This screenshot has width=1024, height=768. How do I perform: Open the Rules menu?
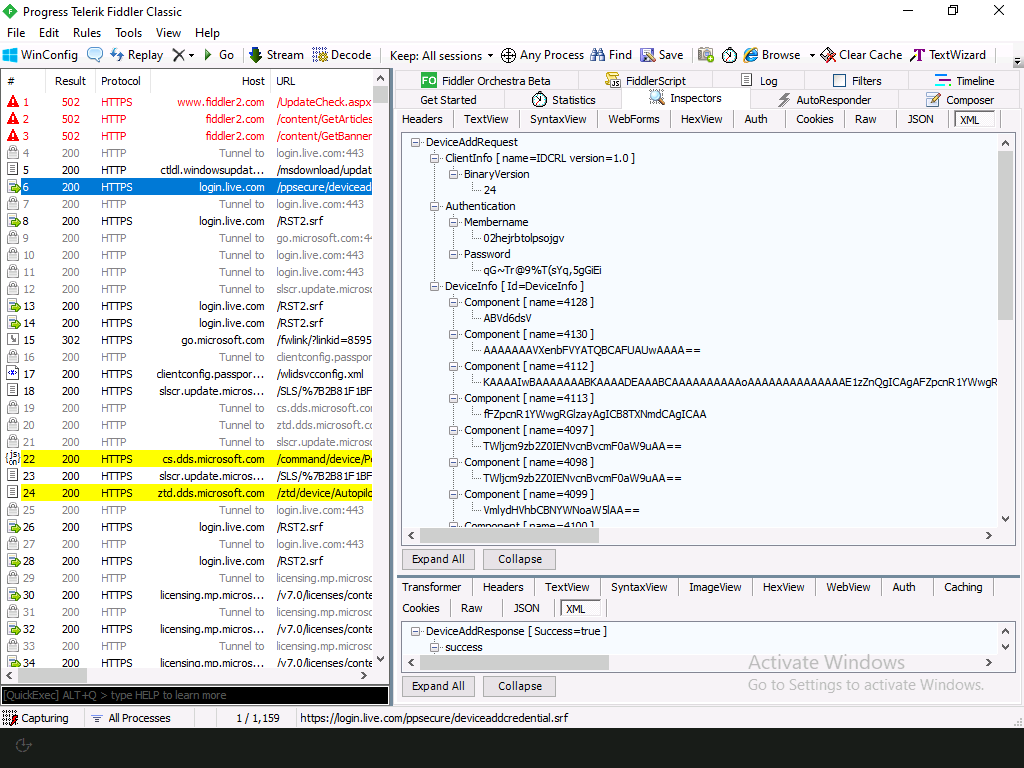pyautogui.click(x=87, y=32)
